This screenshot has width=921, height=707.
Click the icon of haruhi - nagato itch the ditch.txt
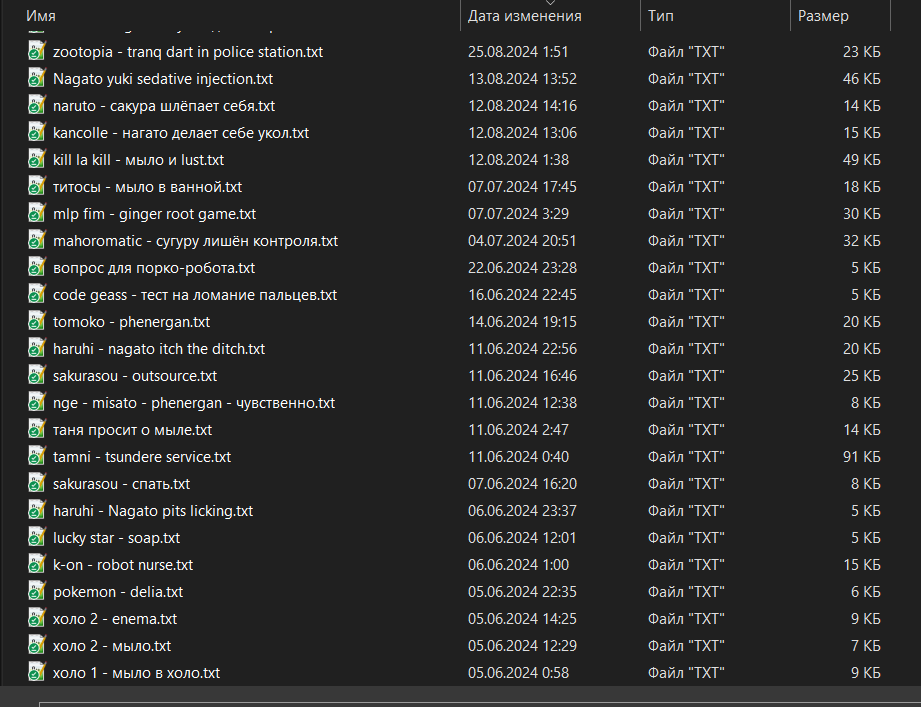click(36, 348)
